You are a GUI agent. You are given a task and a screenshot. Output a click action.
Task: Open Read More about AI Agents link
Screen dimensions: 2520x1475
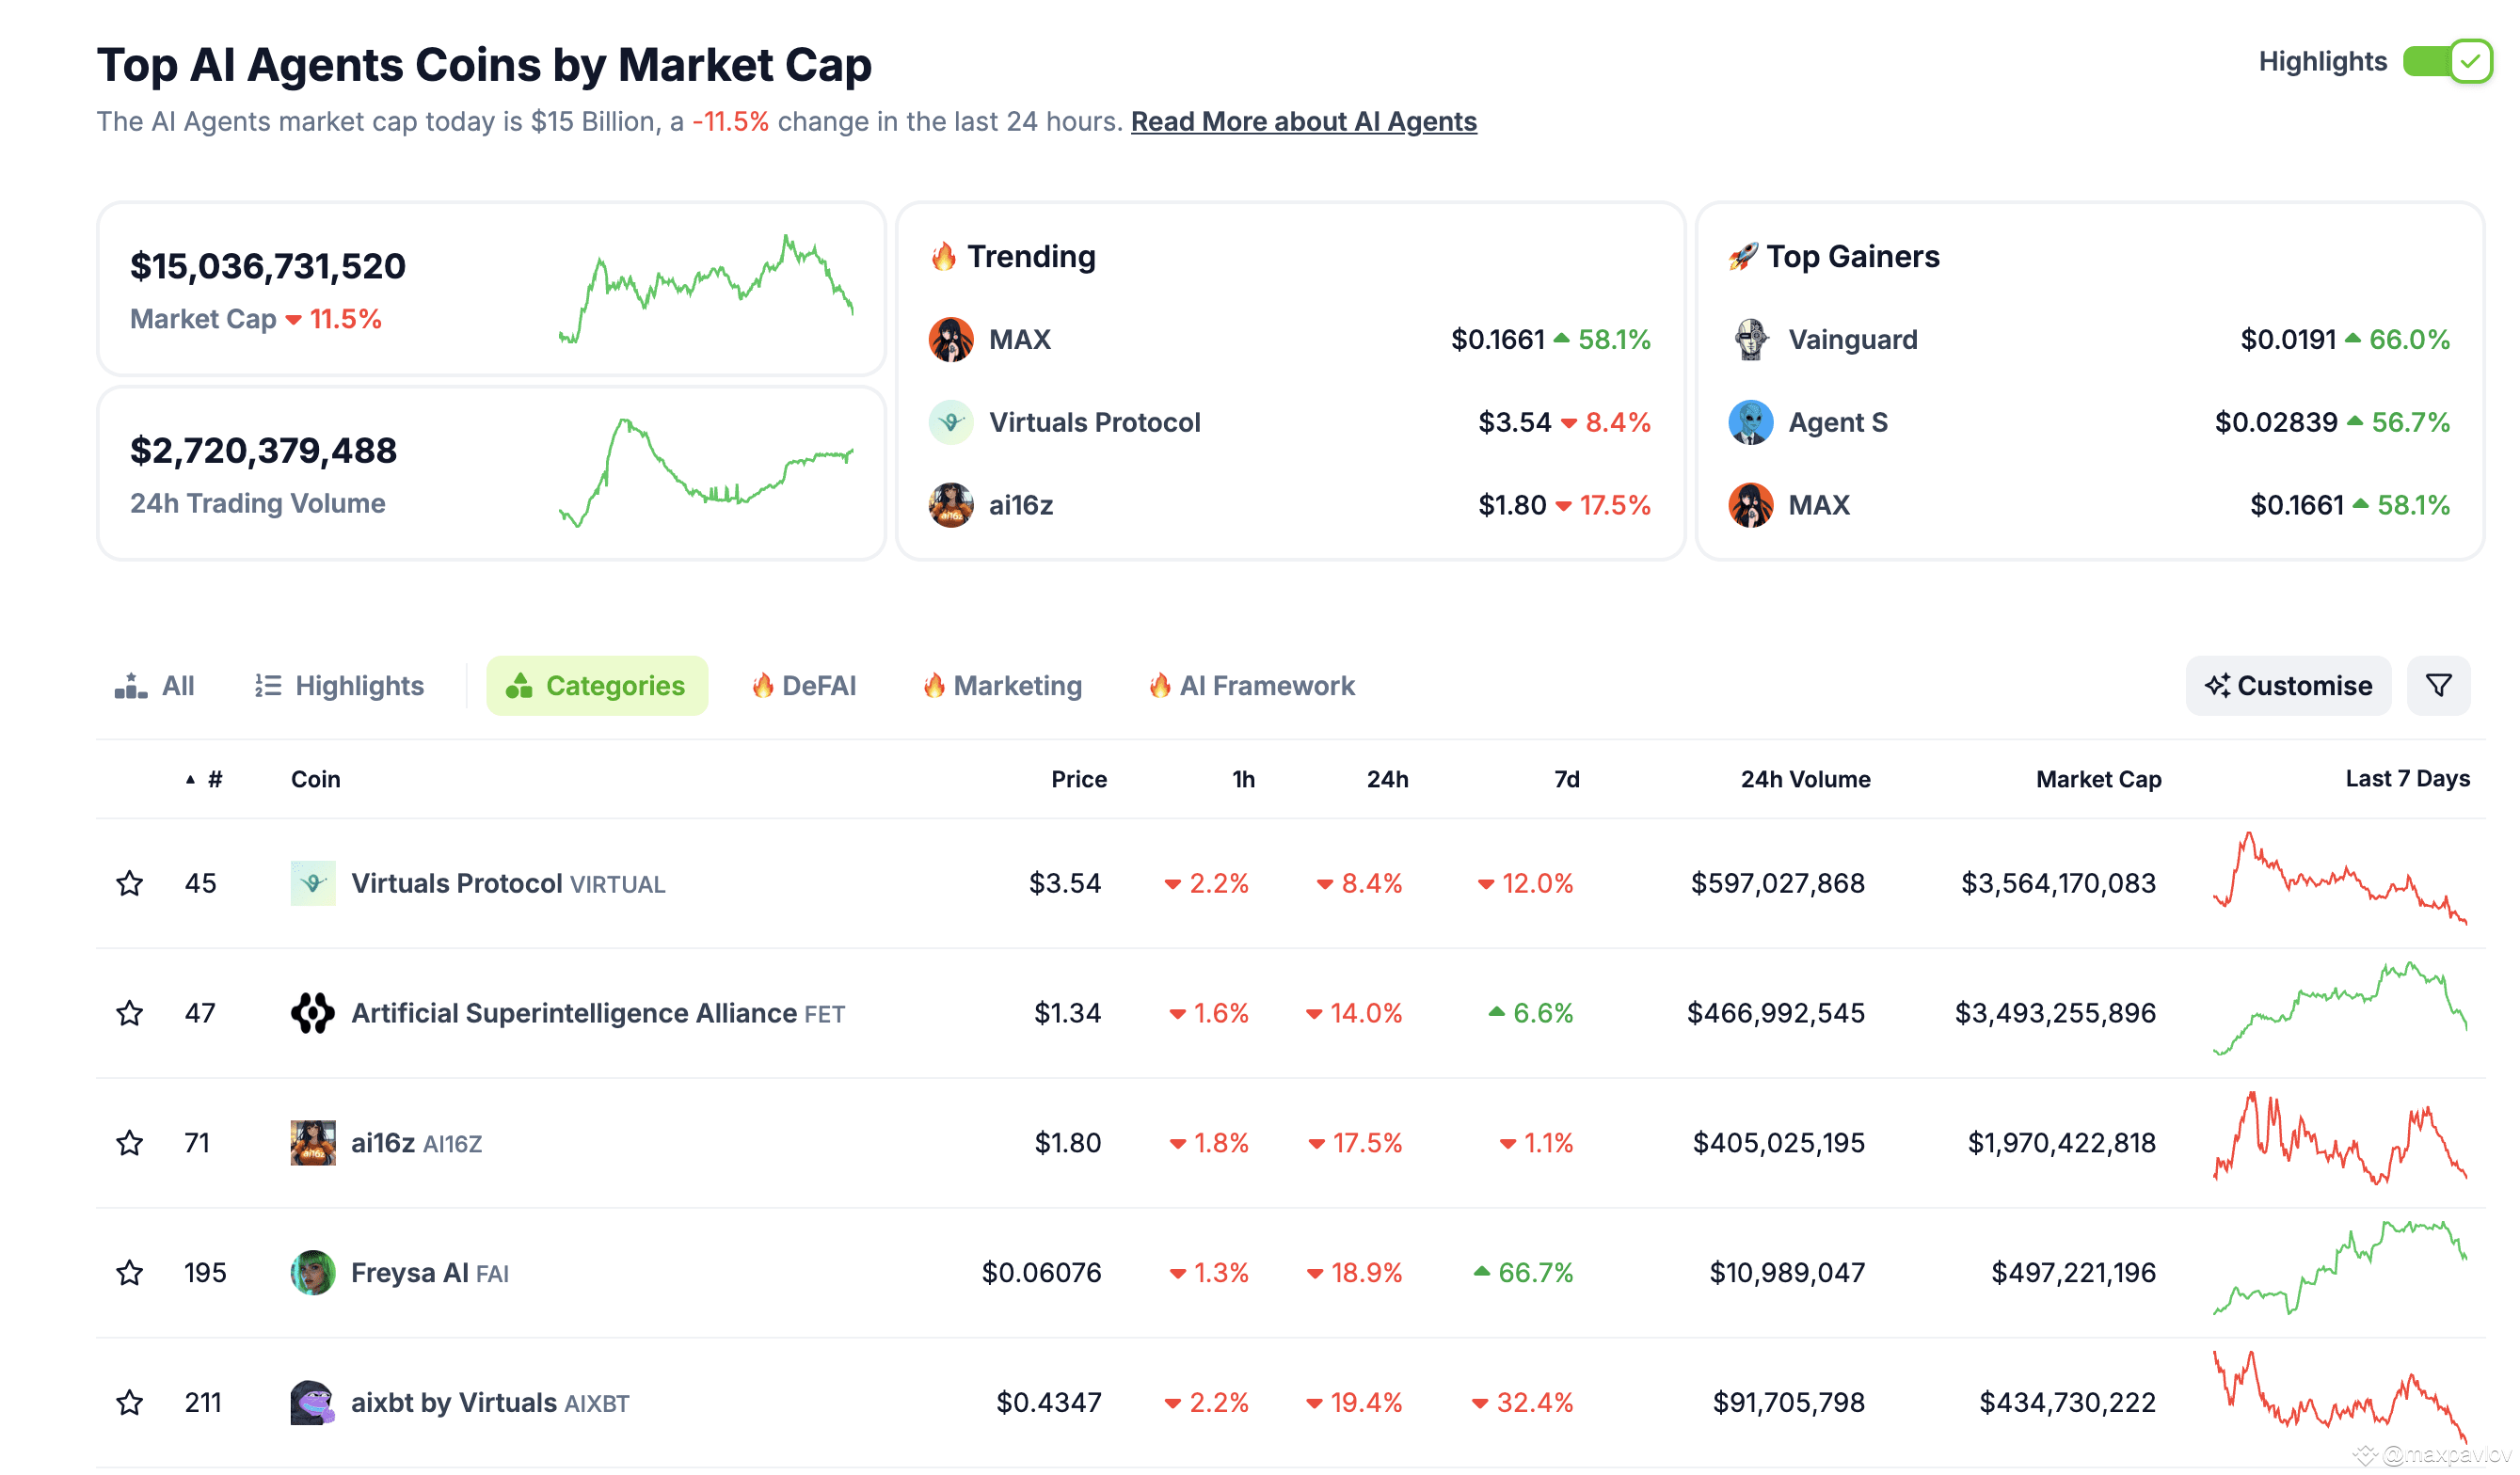pos(1304,122)
